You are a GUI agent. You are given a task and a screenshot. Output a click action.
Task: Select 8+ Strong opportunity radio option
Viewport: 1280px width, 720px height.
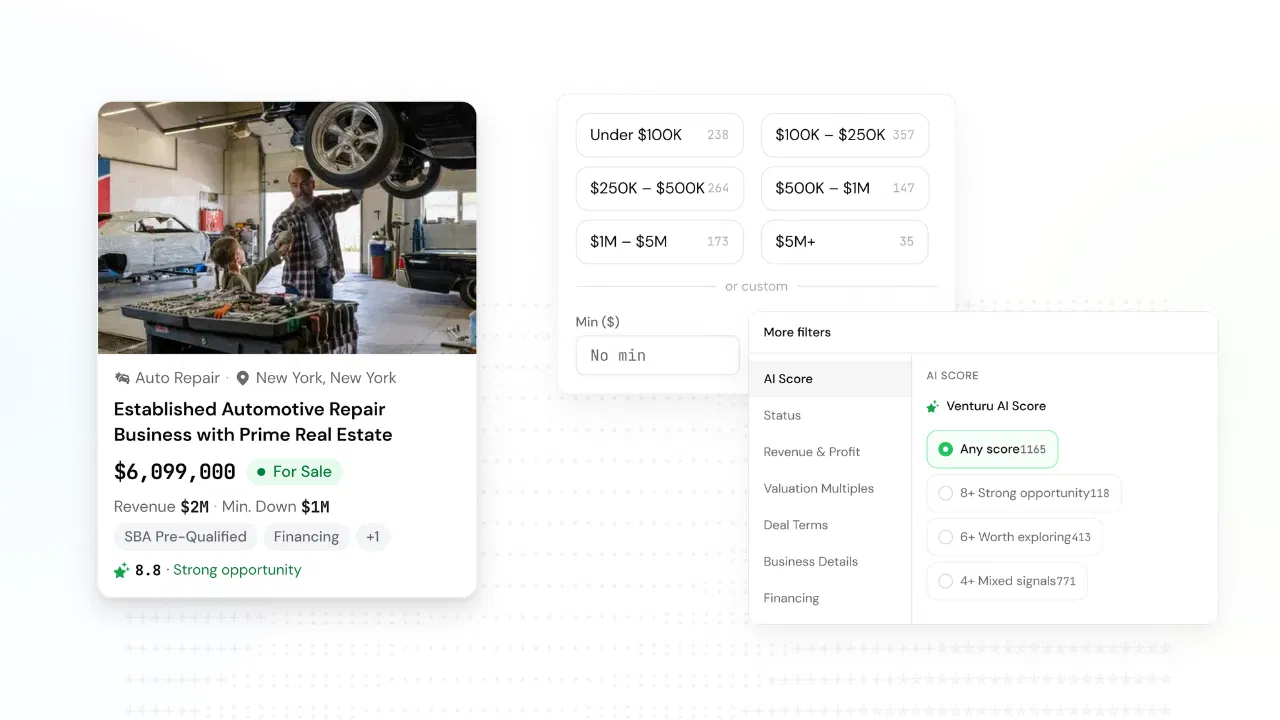click(x=946, y=493)
